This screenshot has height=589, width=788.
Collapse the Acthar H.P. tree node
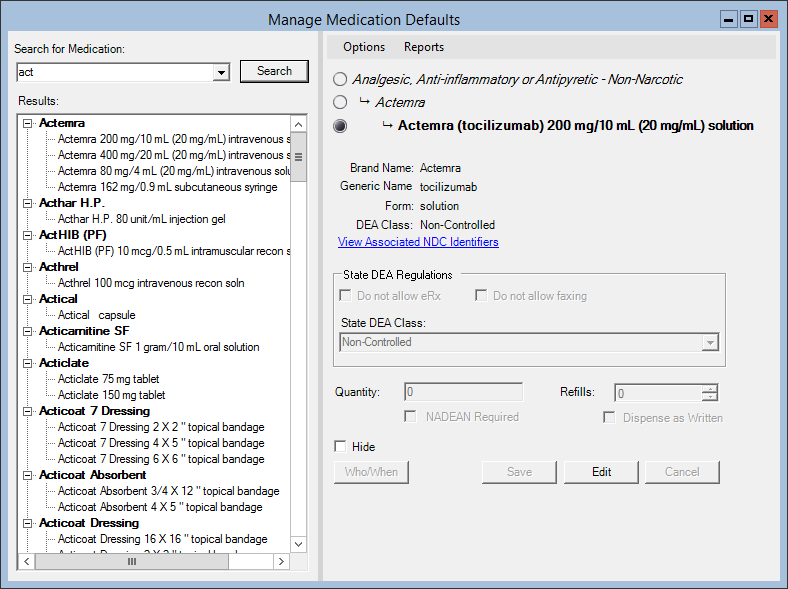click(x=28, y=204)
